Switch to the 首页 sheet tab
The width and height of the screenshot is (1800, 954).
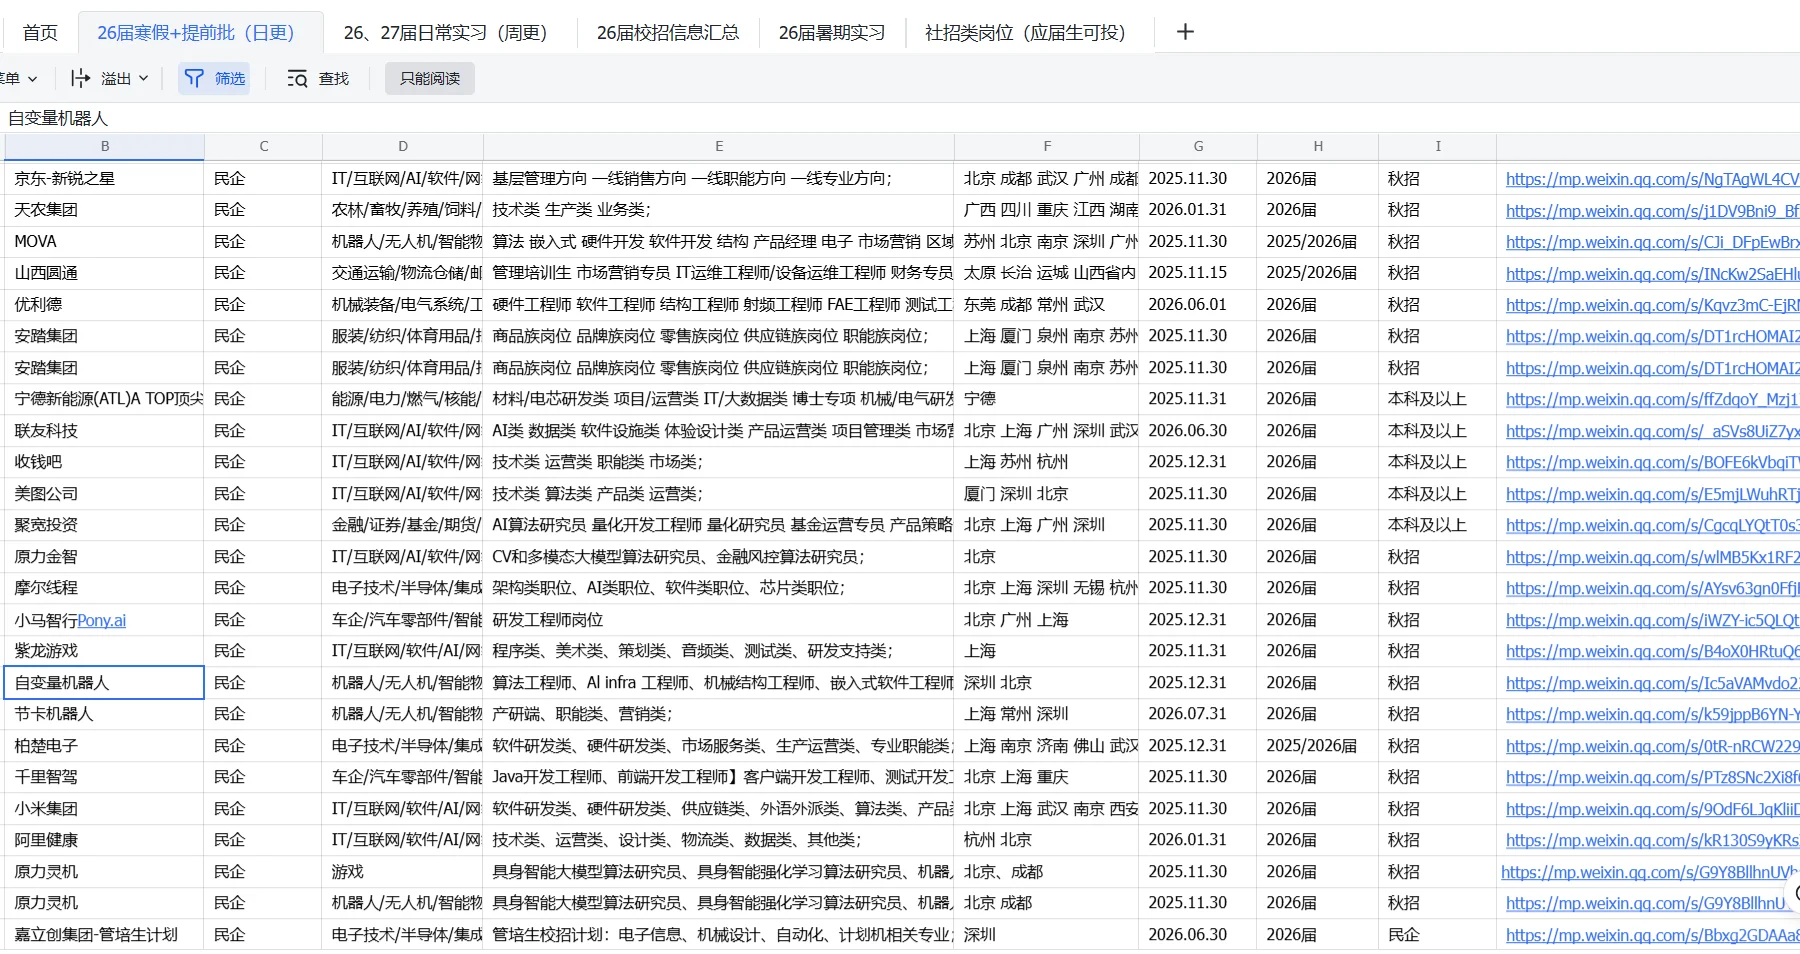pos(40,32)
